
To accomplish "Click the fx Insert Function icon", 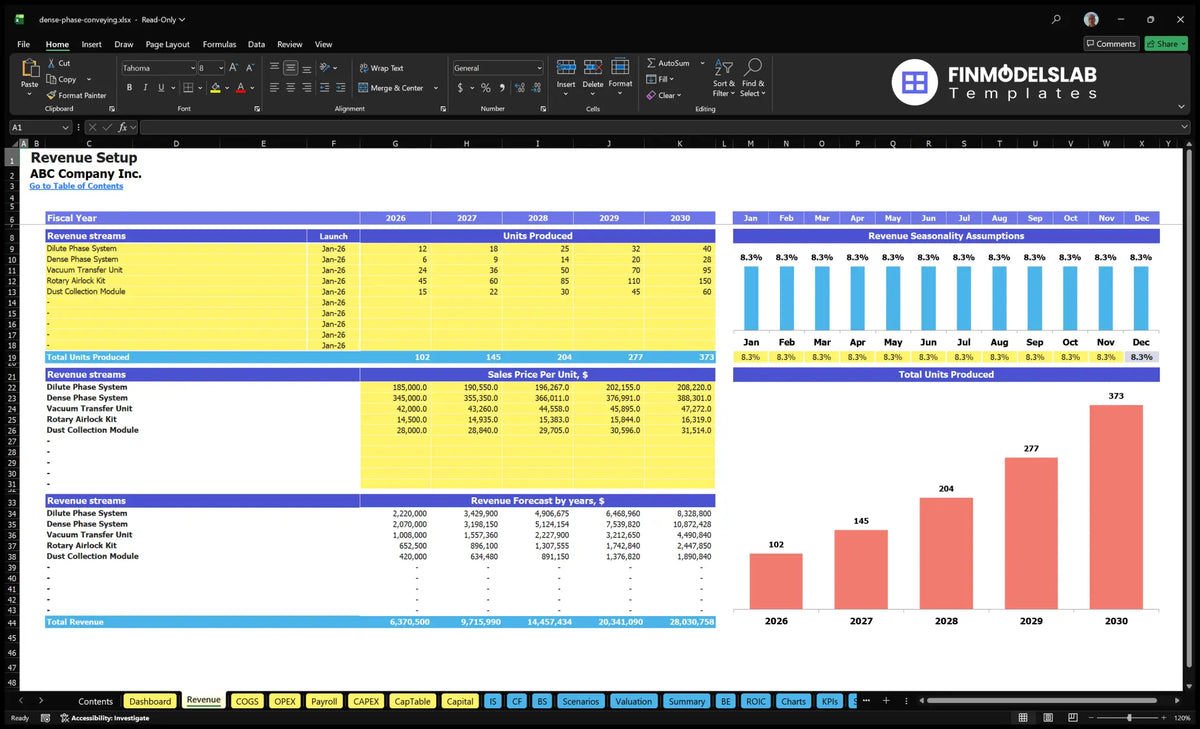I will (x=123, y=127).
